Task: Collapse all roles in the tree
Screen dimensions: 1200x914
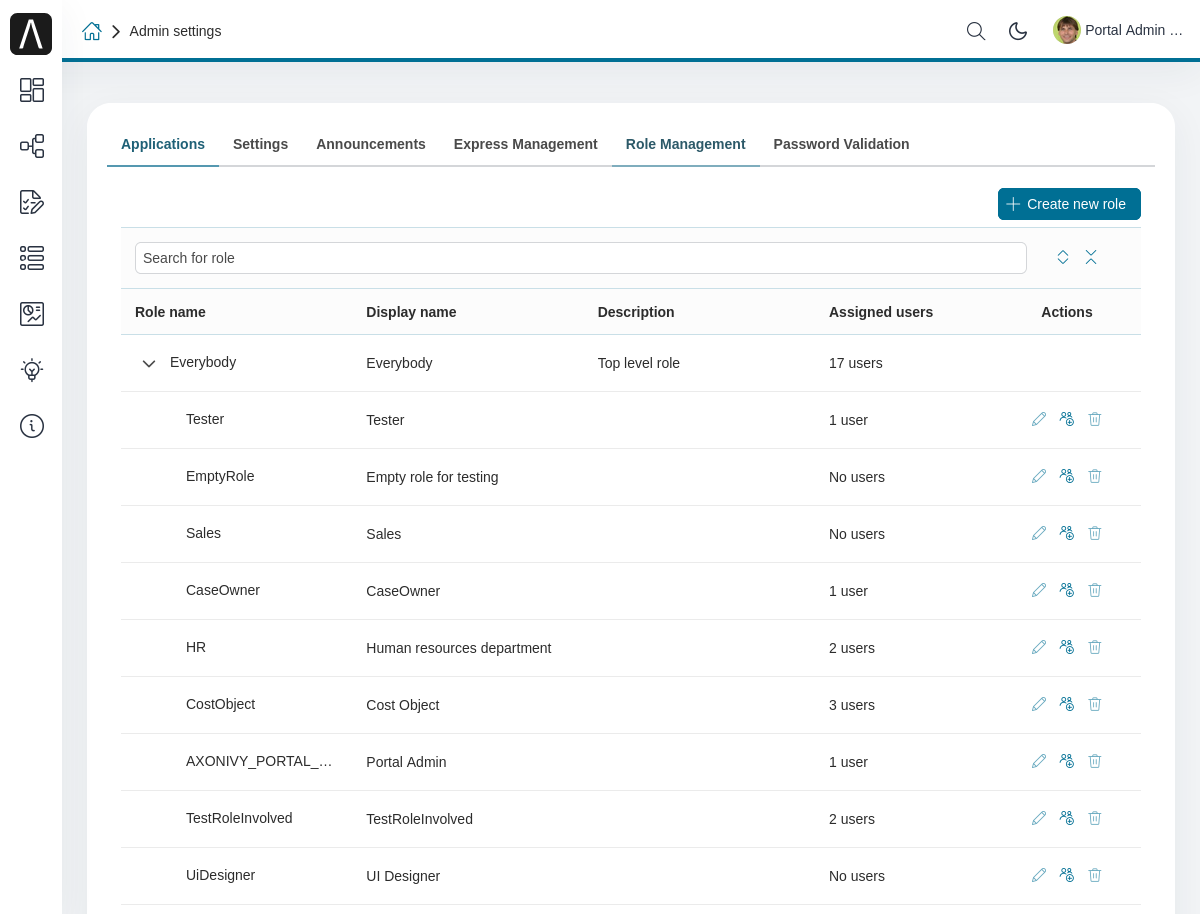Action: (1091, 257)
